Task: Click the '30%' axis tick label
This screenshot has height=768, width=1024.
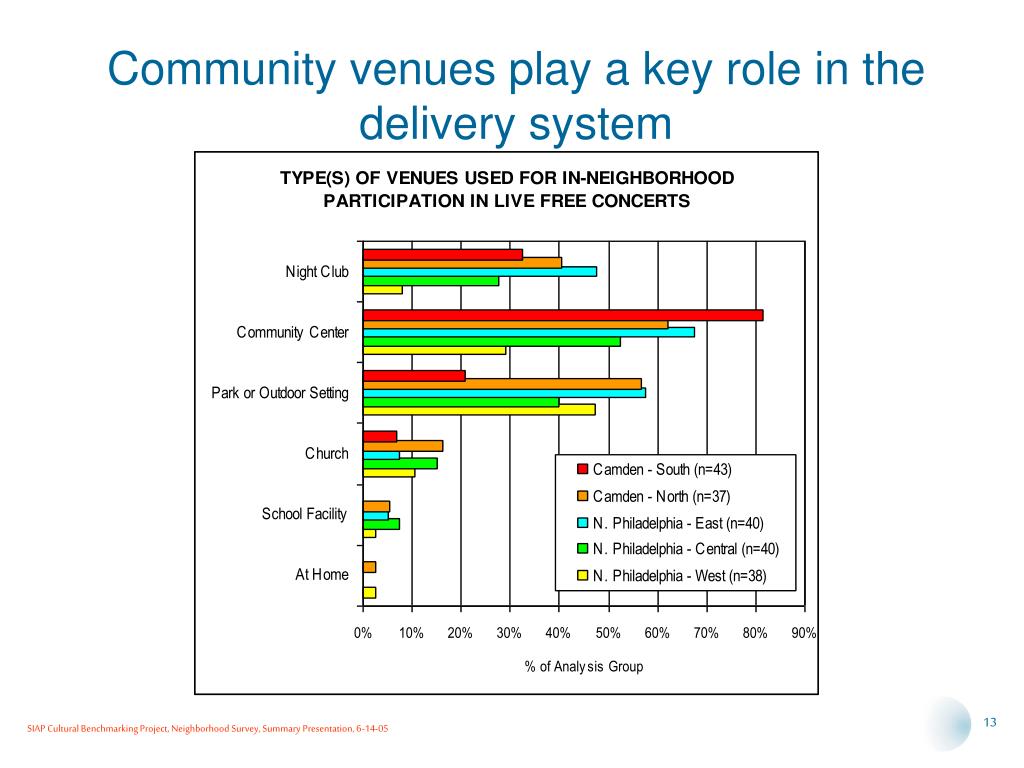Action: click(509, 633)
